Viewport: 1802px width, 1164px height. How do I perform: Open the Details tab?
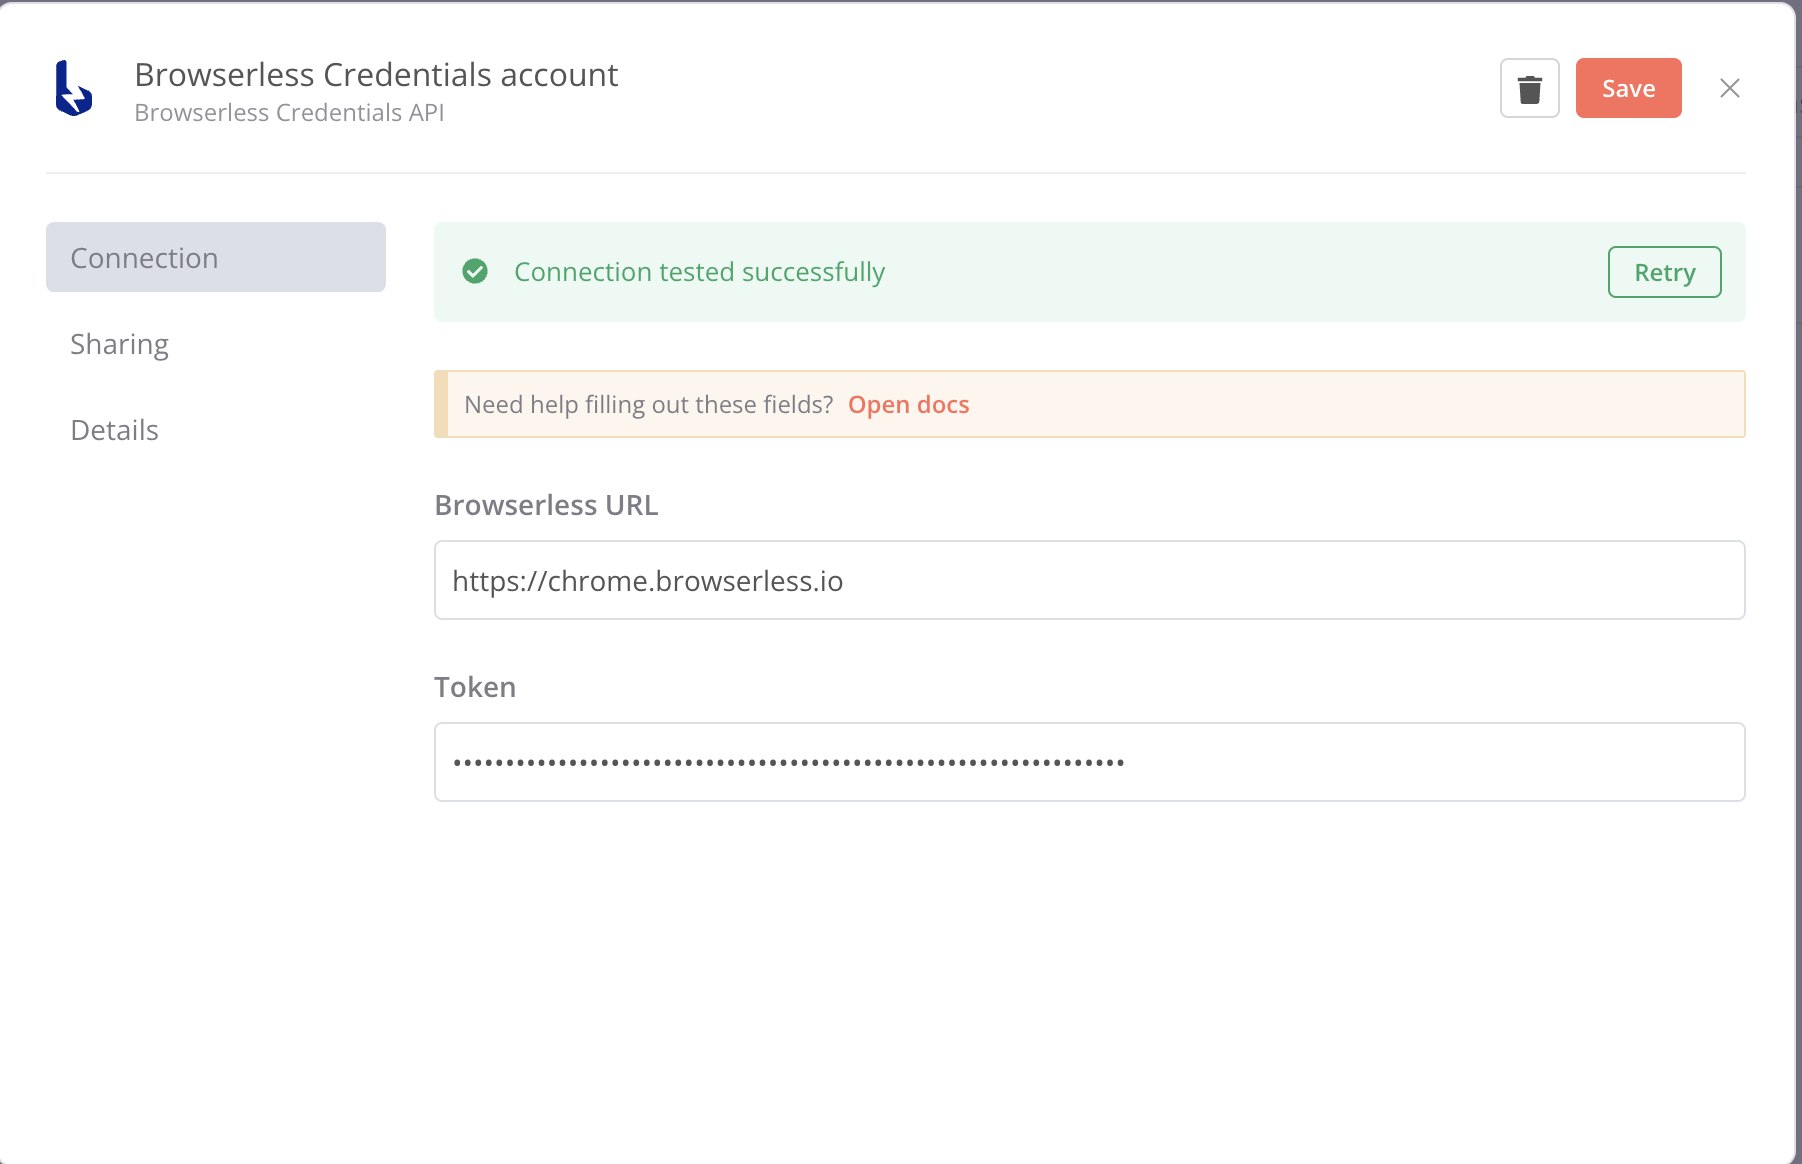tap(114, 430)
